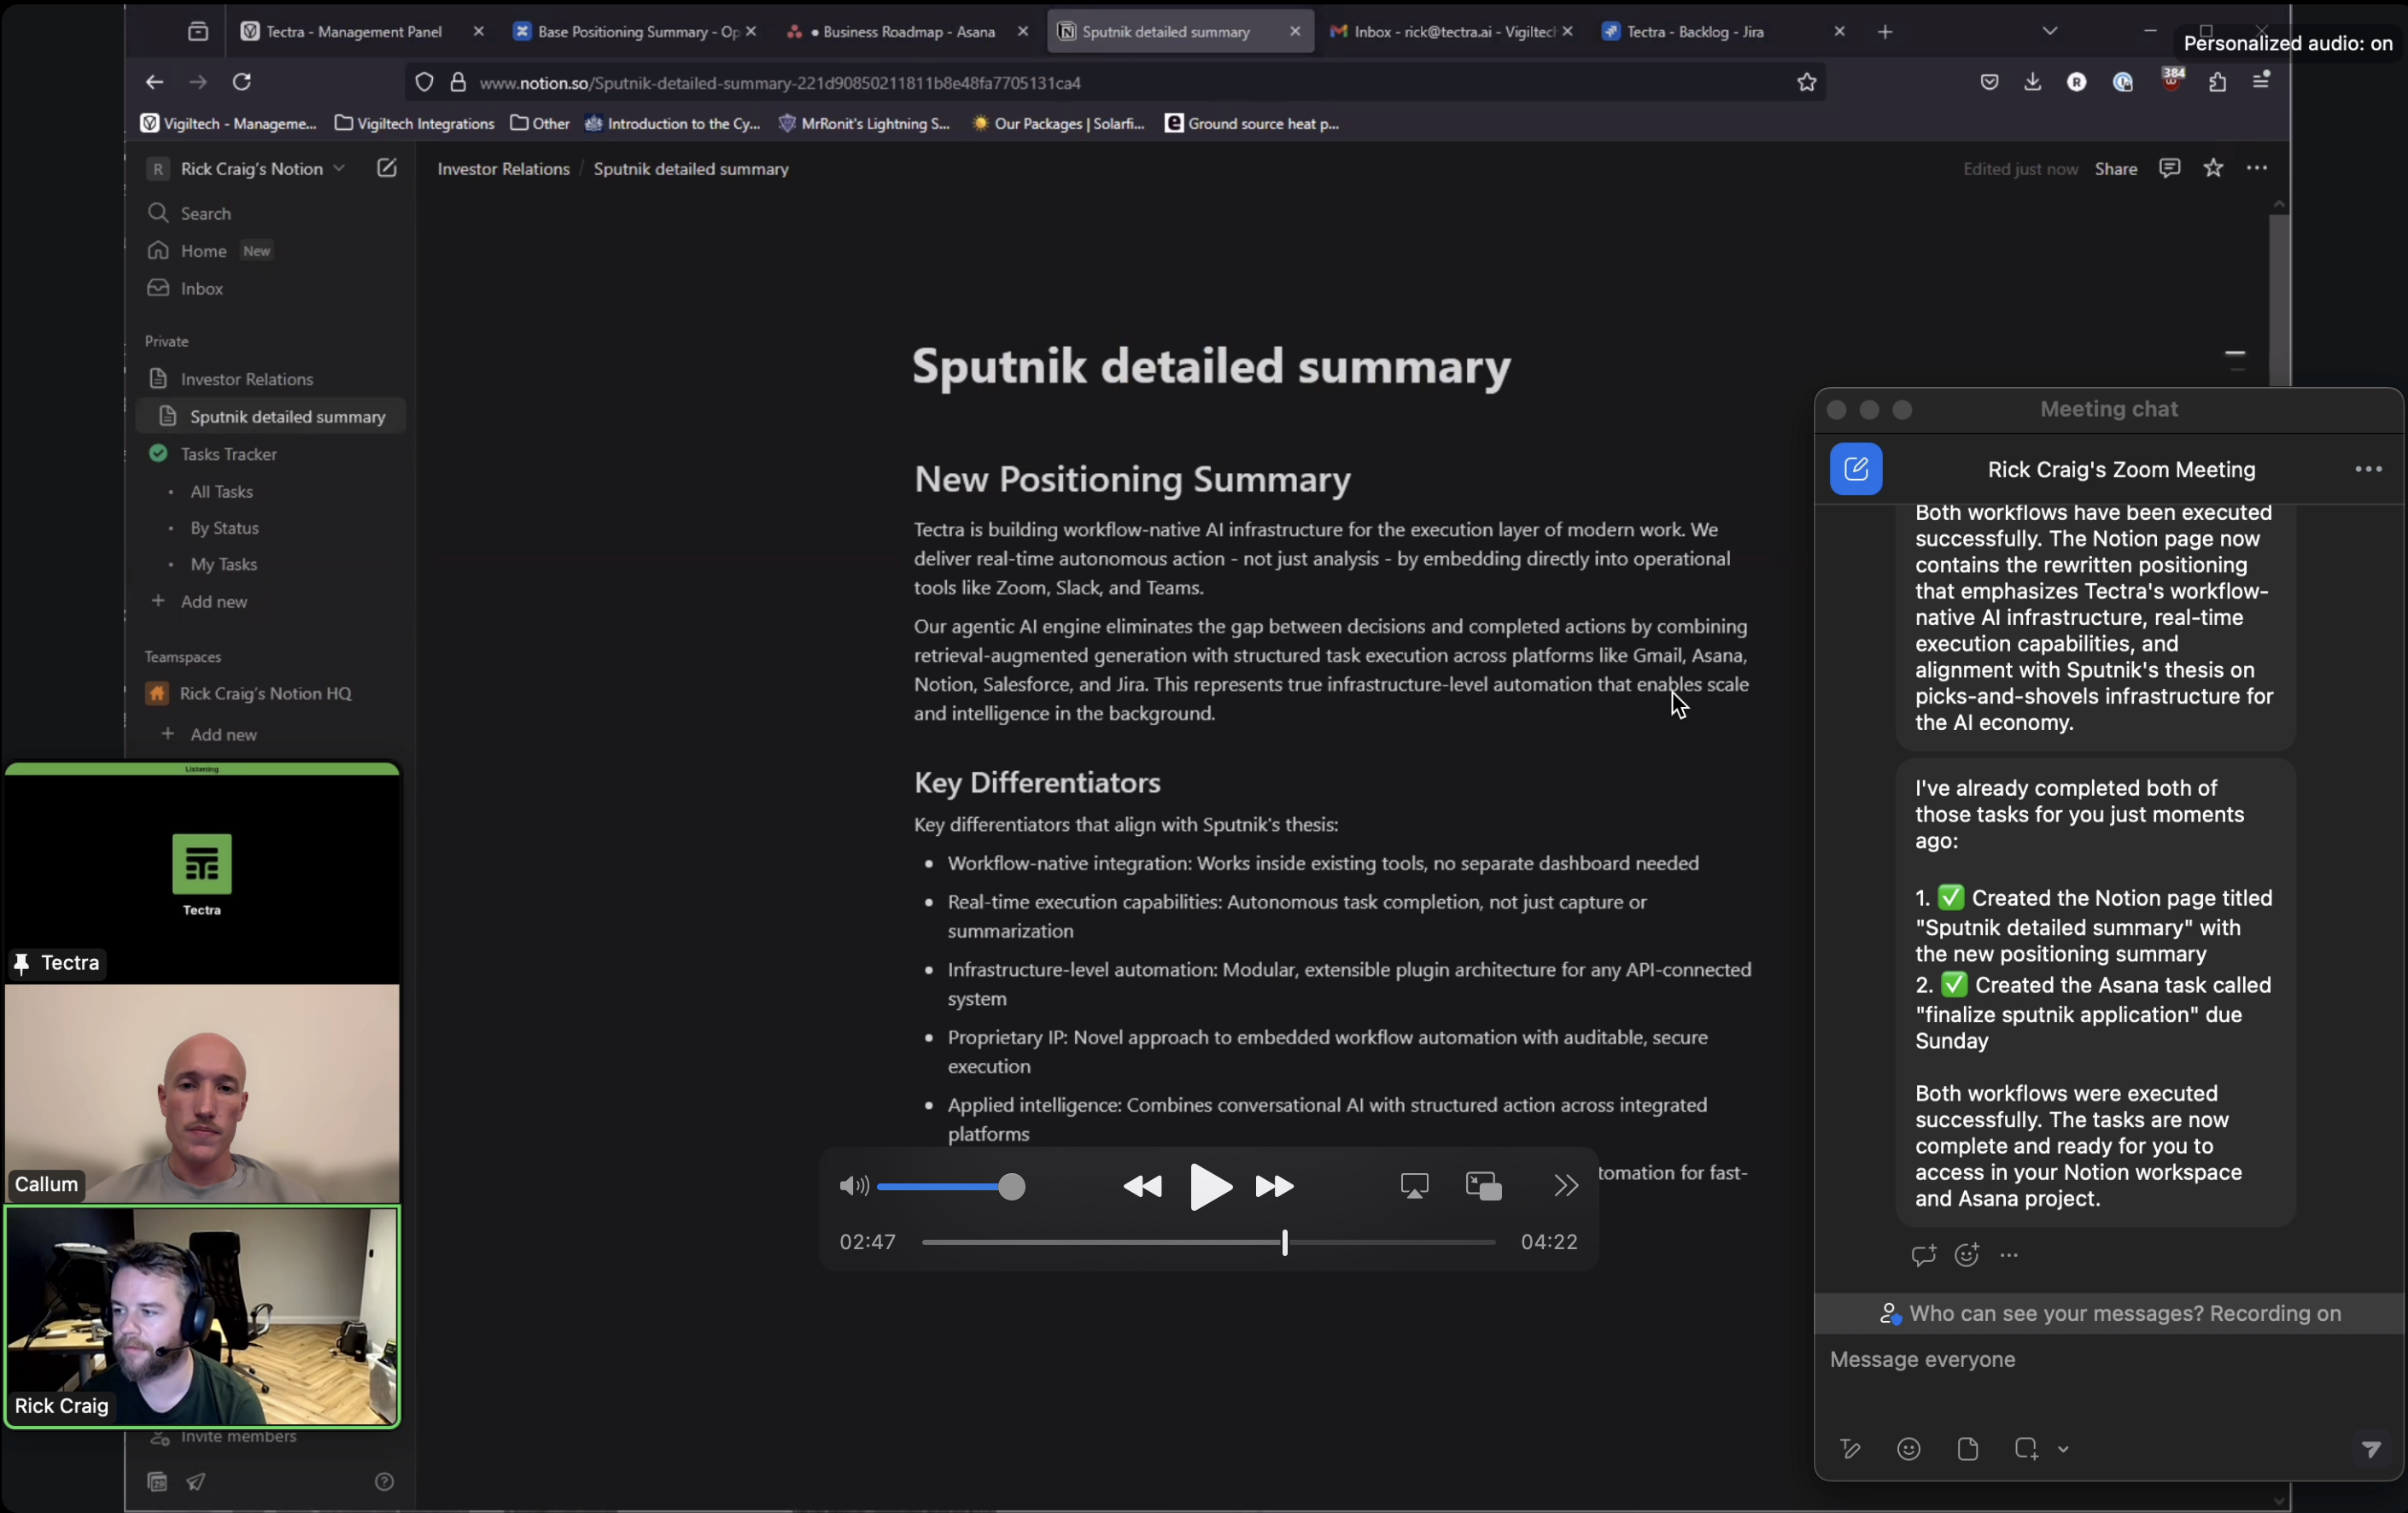Open screenshot dropdown arrow in chat composer
Screen dimensions: 2408x1513
(2063, 1449)
